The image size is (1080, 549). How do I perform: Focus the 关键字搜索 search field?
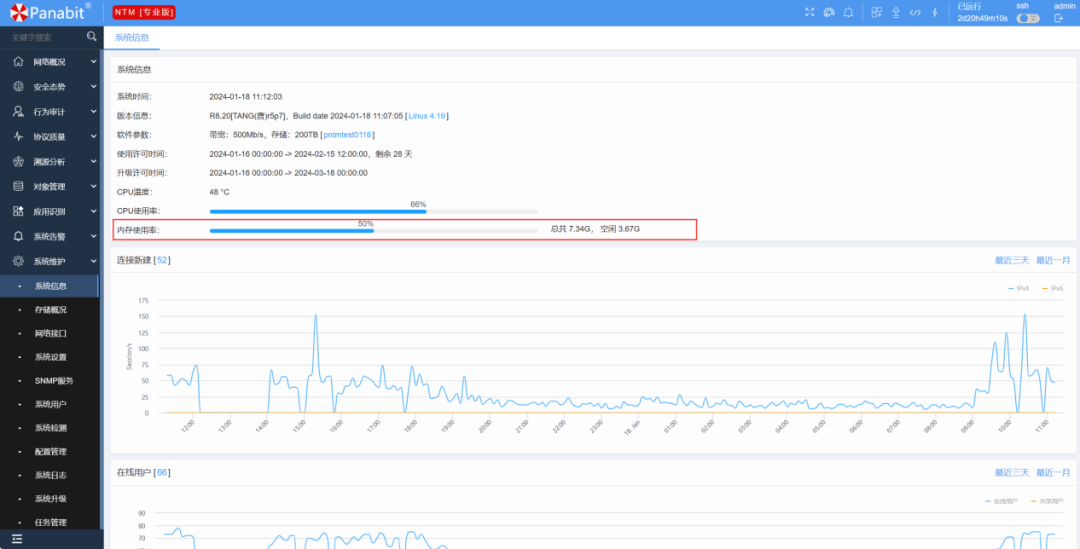pos(45,37)
